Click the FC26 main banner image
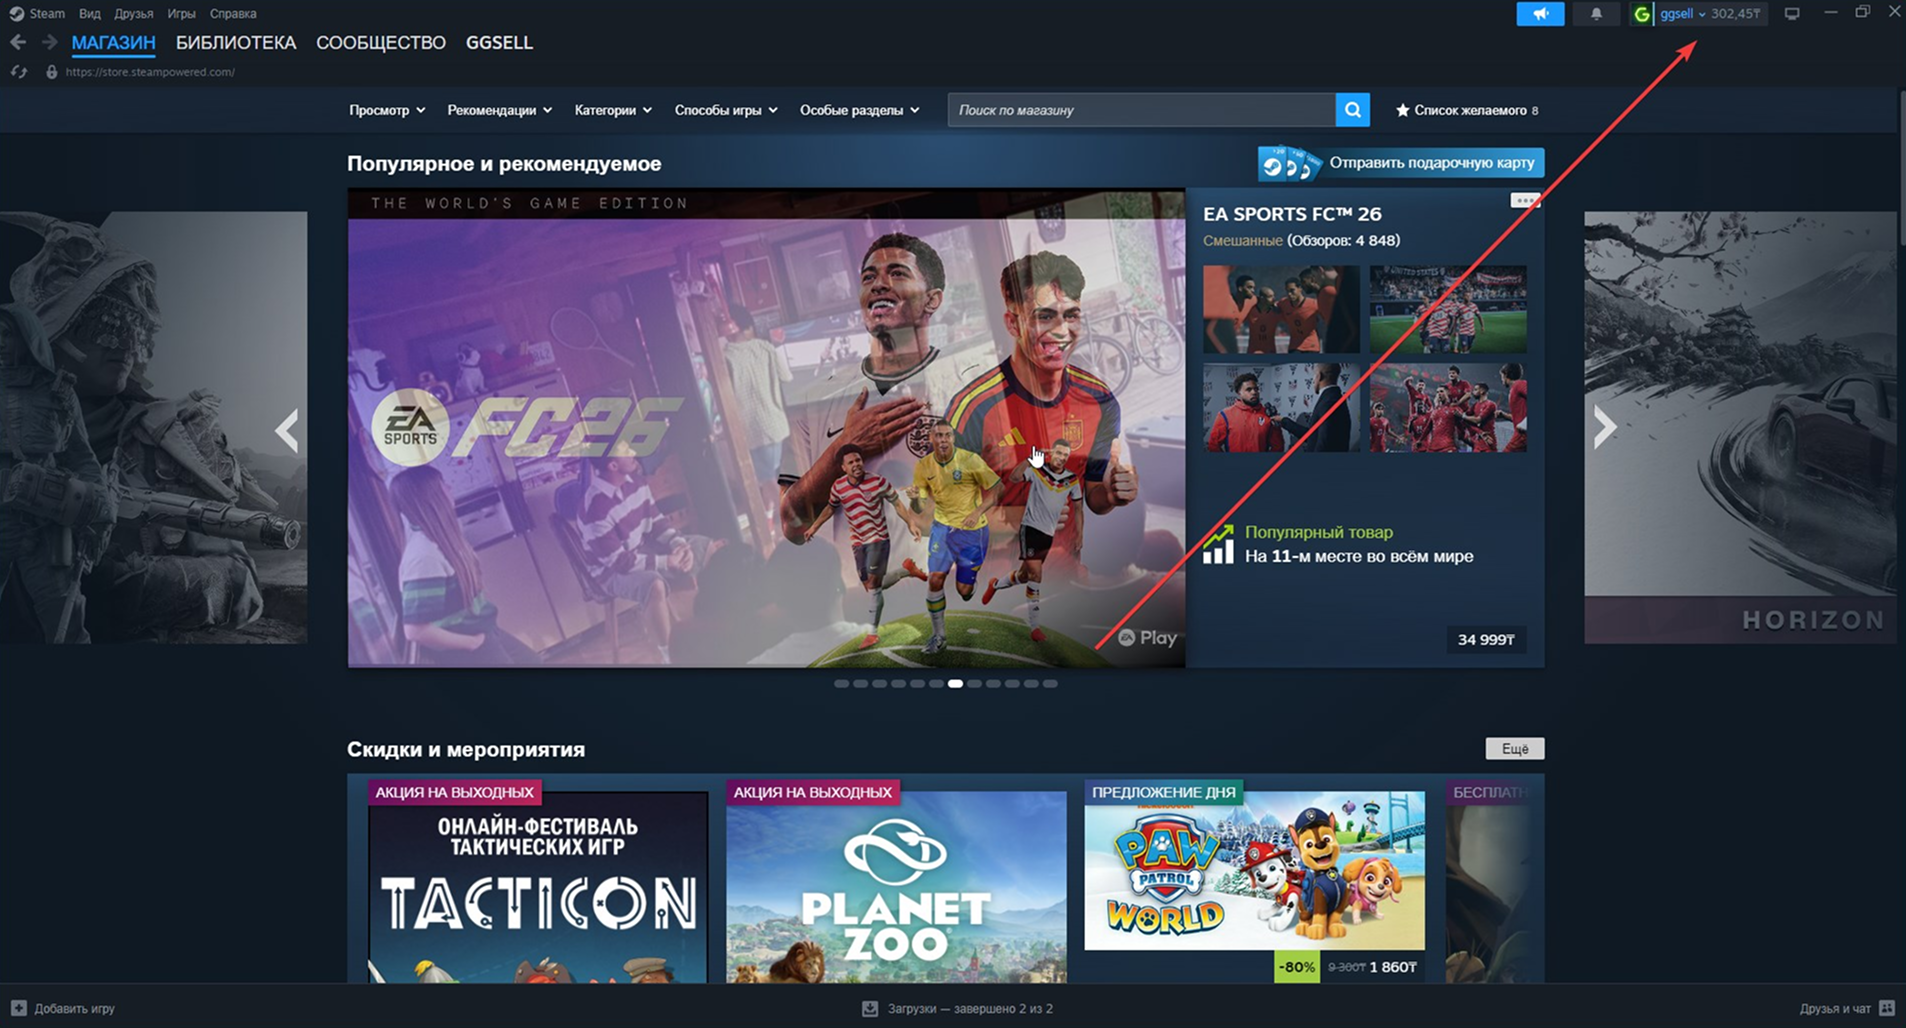The image size is (1906, 1028). (x=766, y=428)
